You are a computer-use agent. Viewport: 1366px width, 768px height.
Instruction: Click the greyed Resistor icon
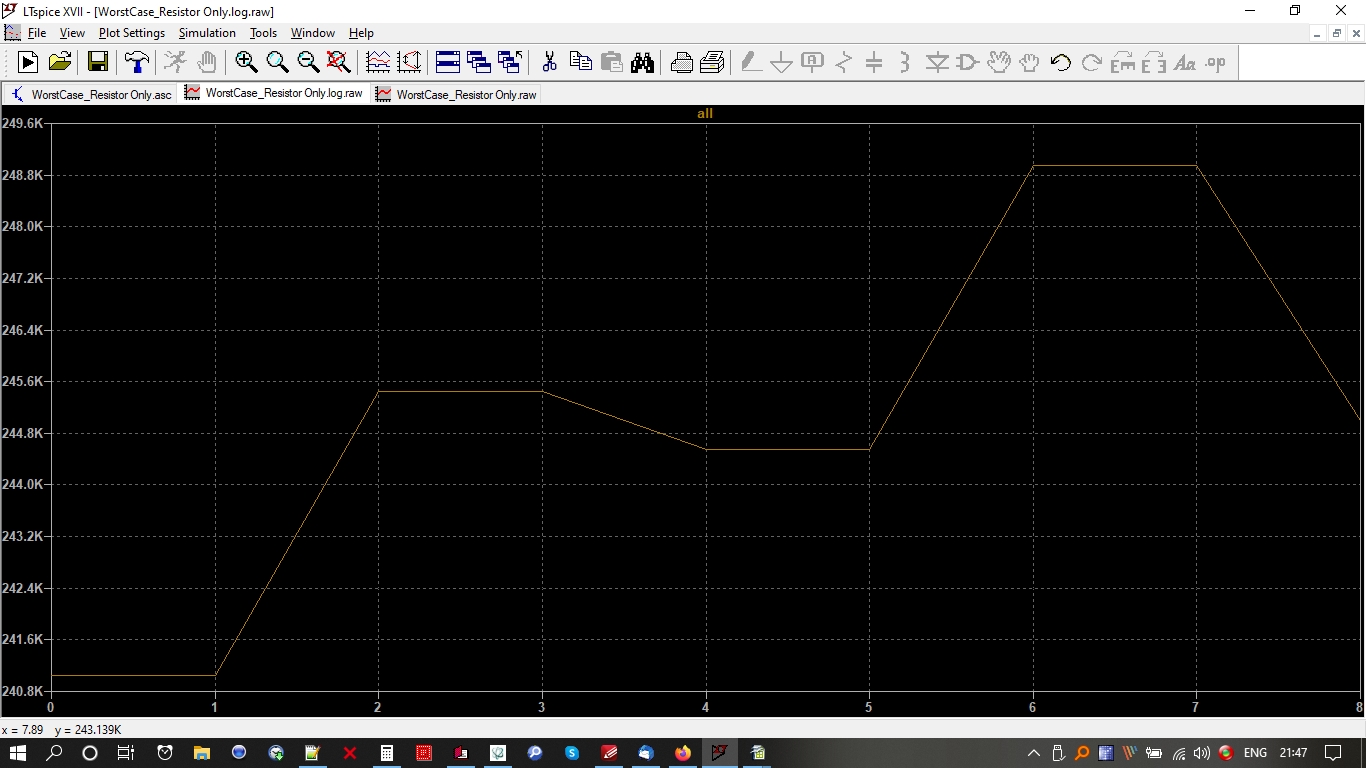[843, 62]
